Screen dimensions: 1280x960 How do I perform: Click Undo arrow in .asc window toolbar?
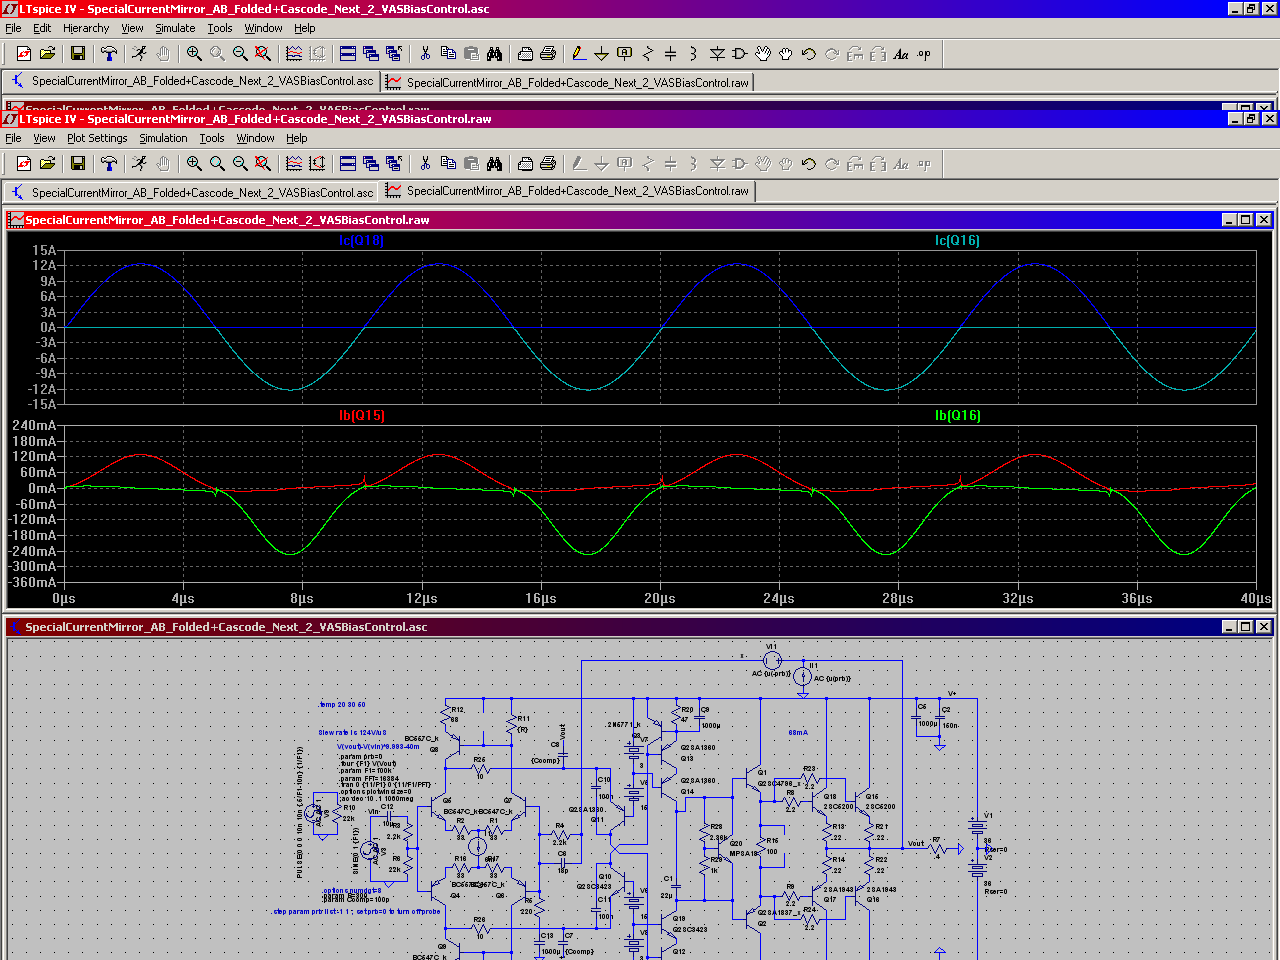[809, 54]
